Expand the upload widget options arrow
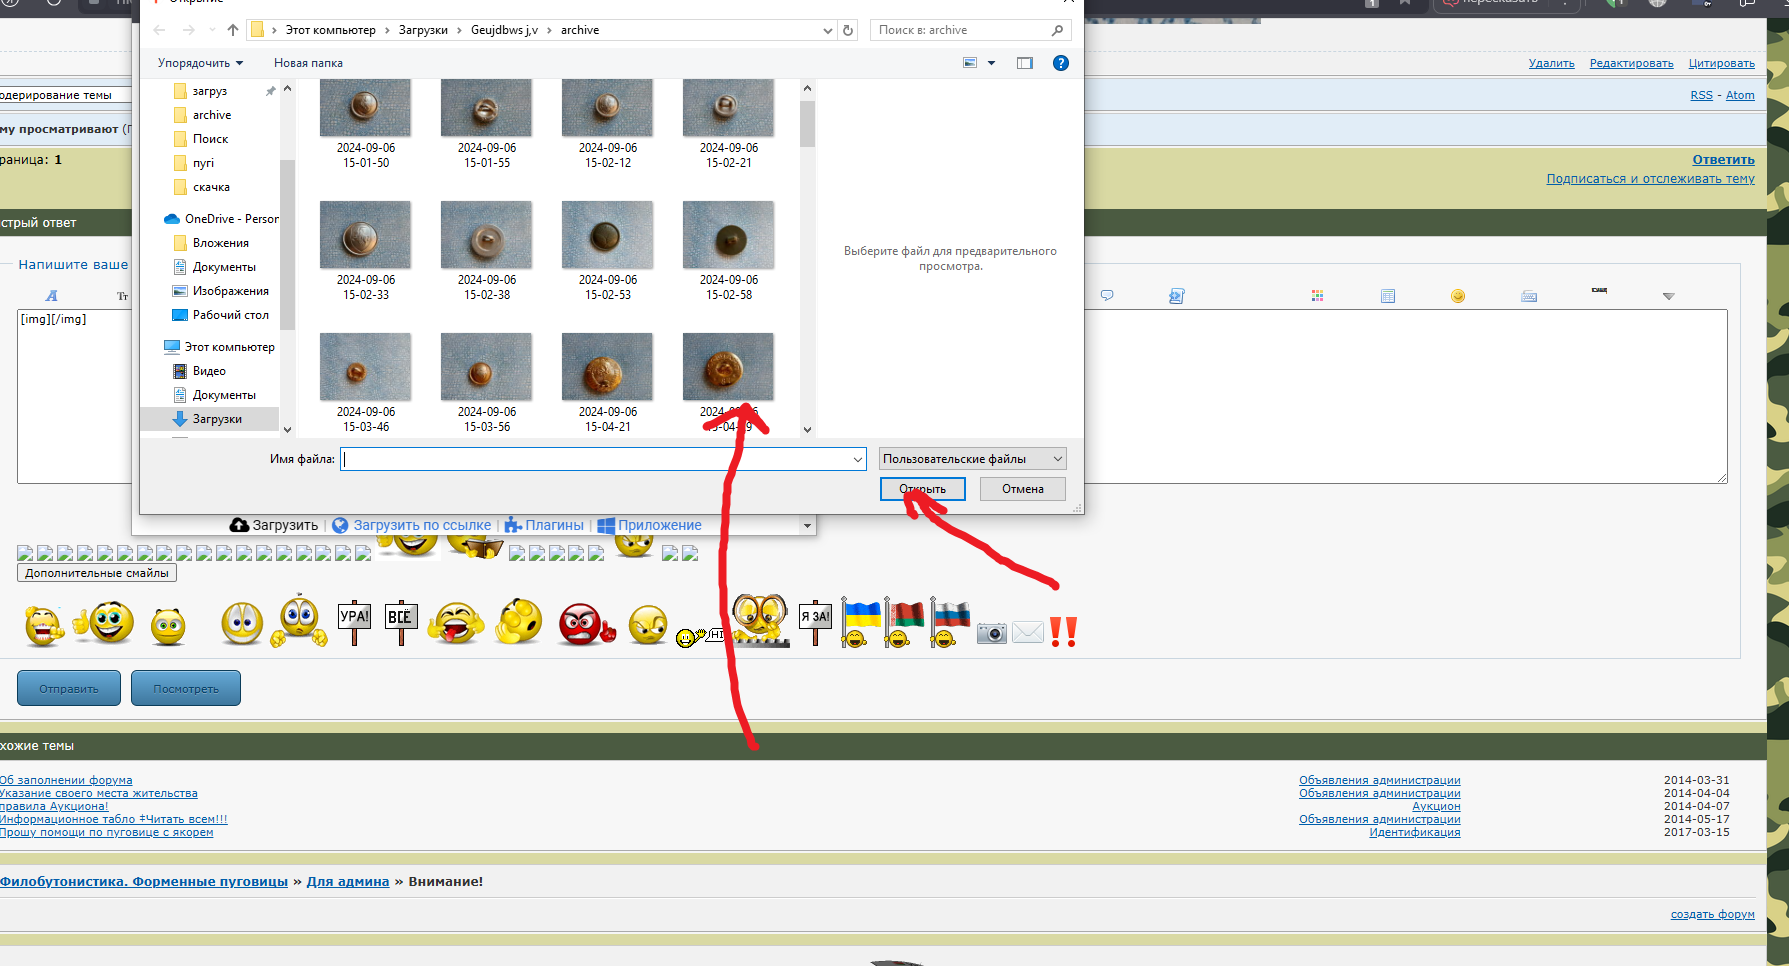 click(807, 525)
